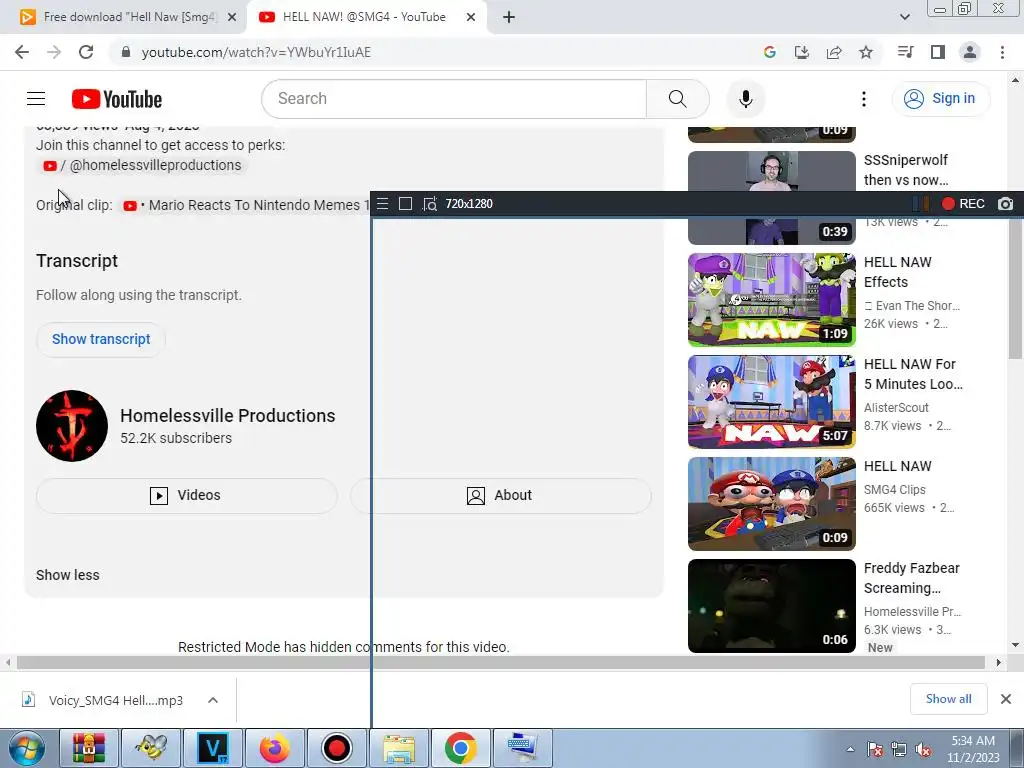The image size is (1024, 768).
Task: Click Show all downloads button
Action: (x=948, y=699)
